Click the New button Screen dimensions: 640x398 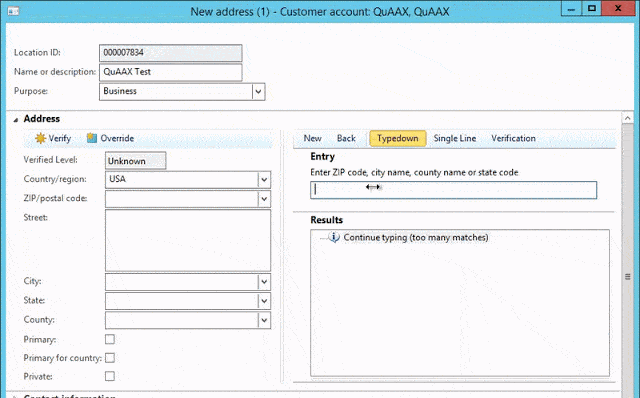tap(313, 138)
